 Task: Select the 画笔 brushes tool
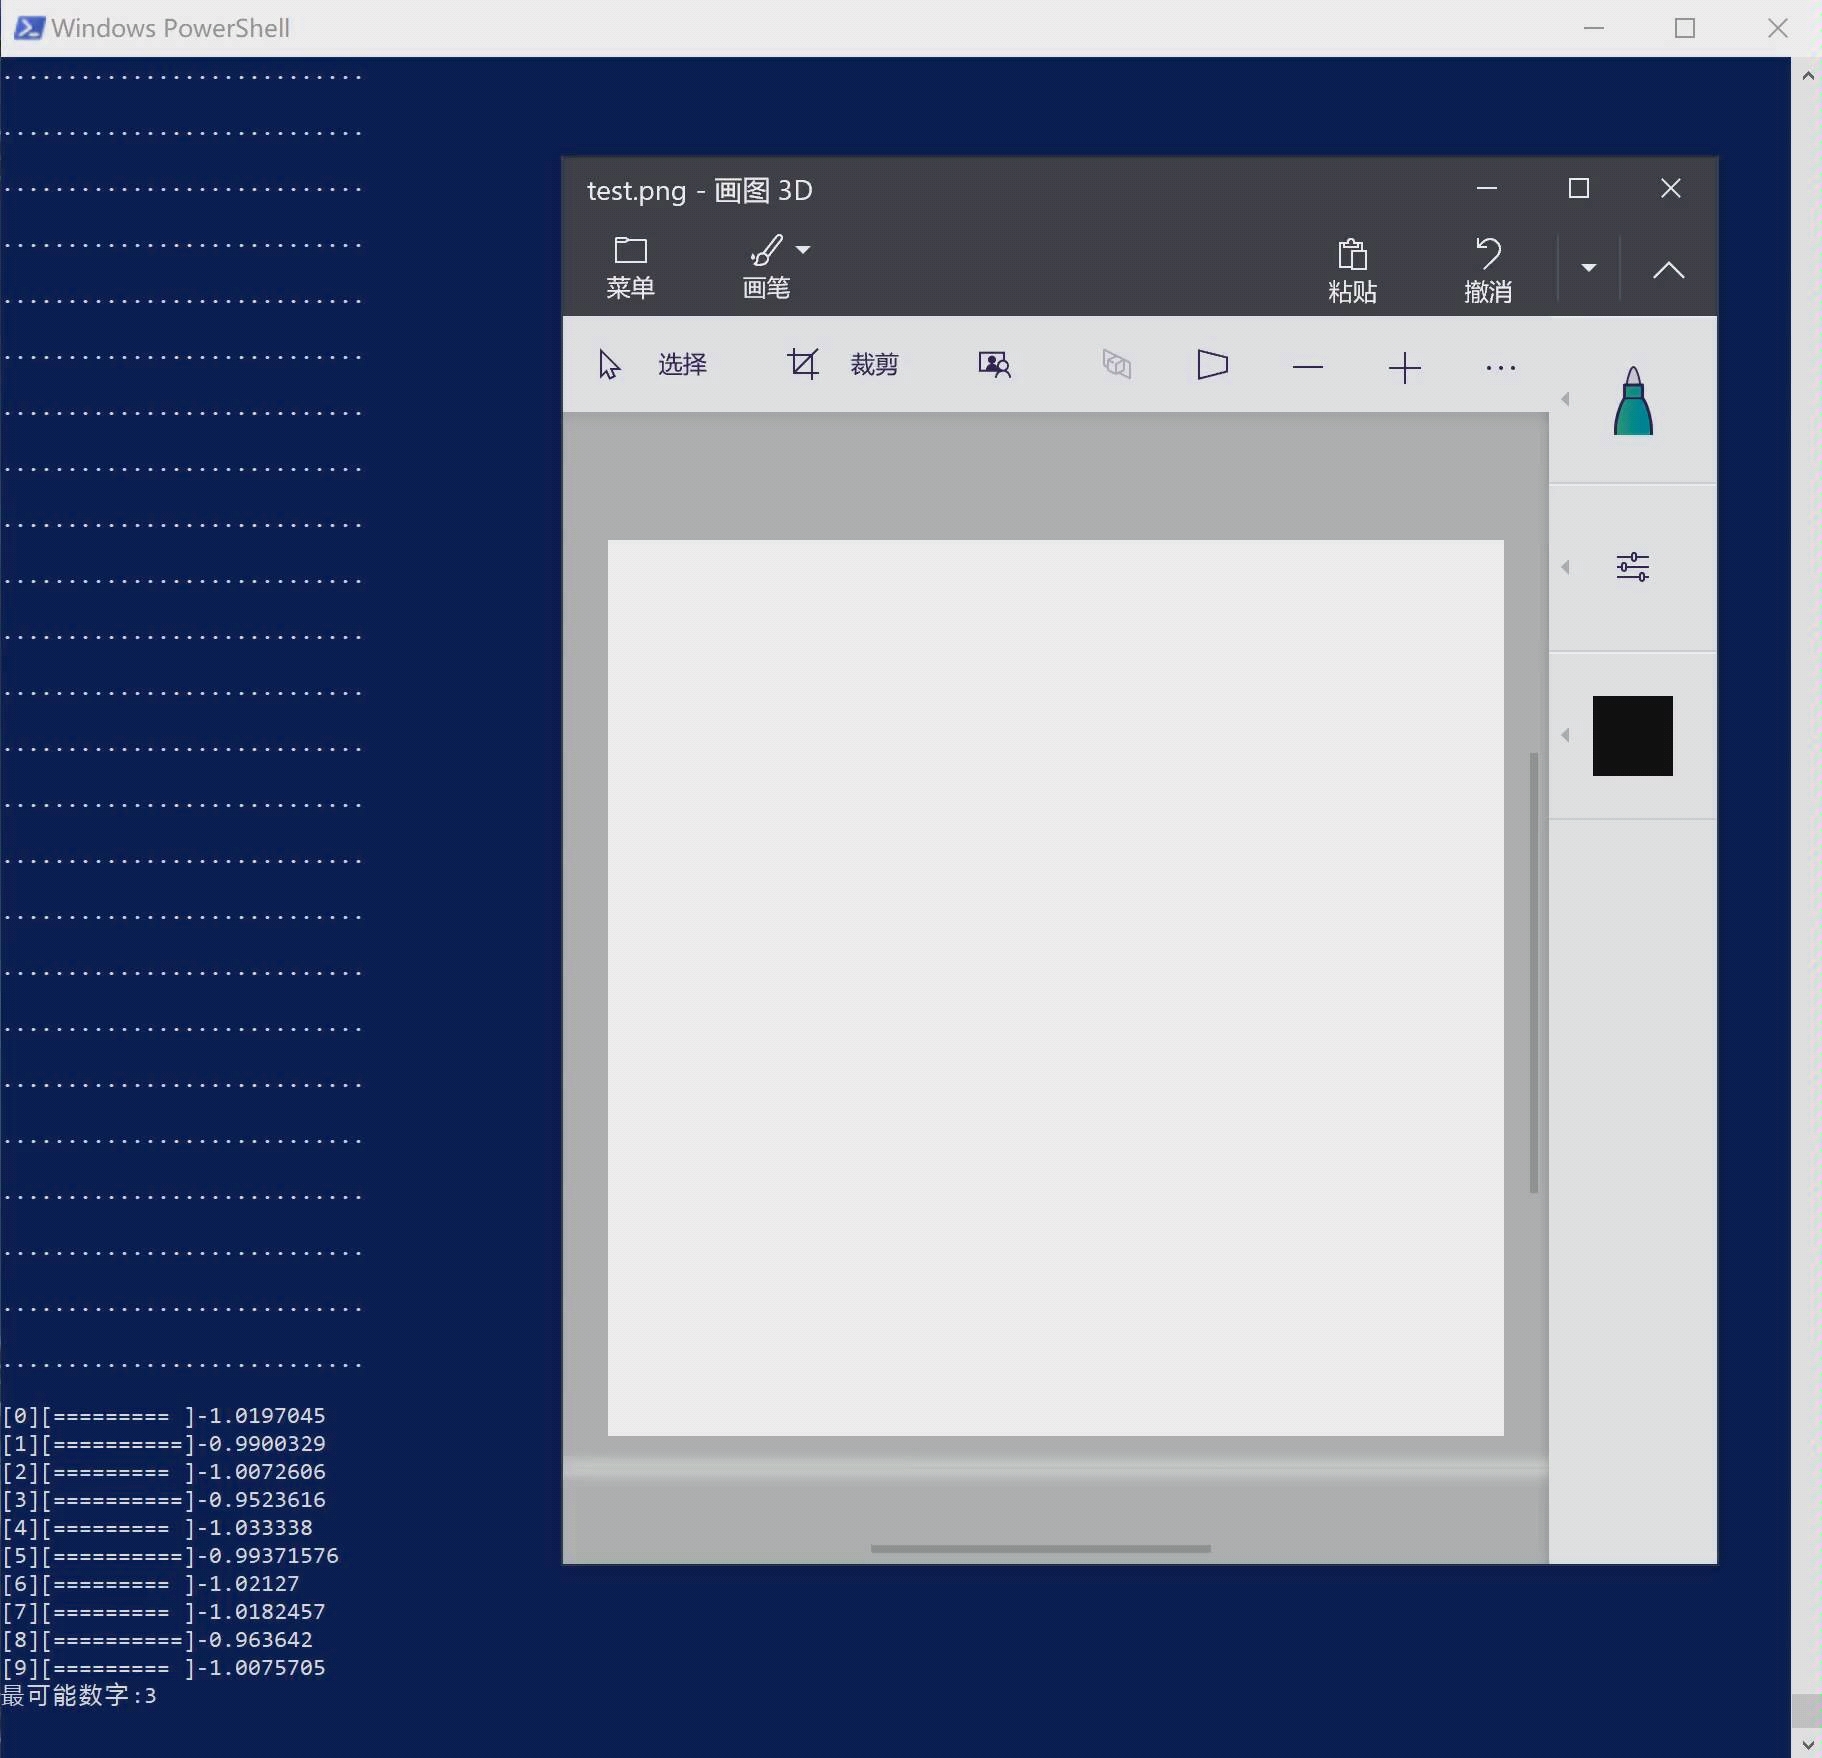click(766, 269)
